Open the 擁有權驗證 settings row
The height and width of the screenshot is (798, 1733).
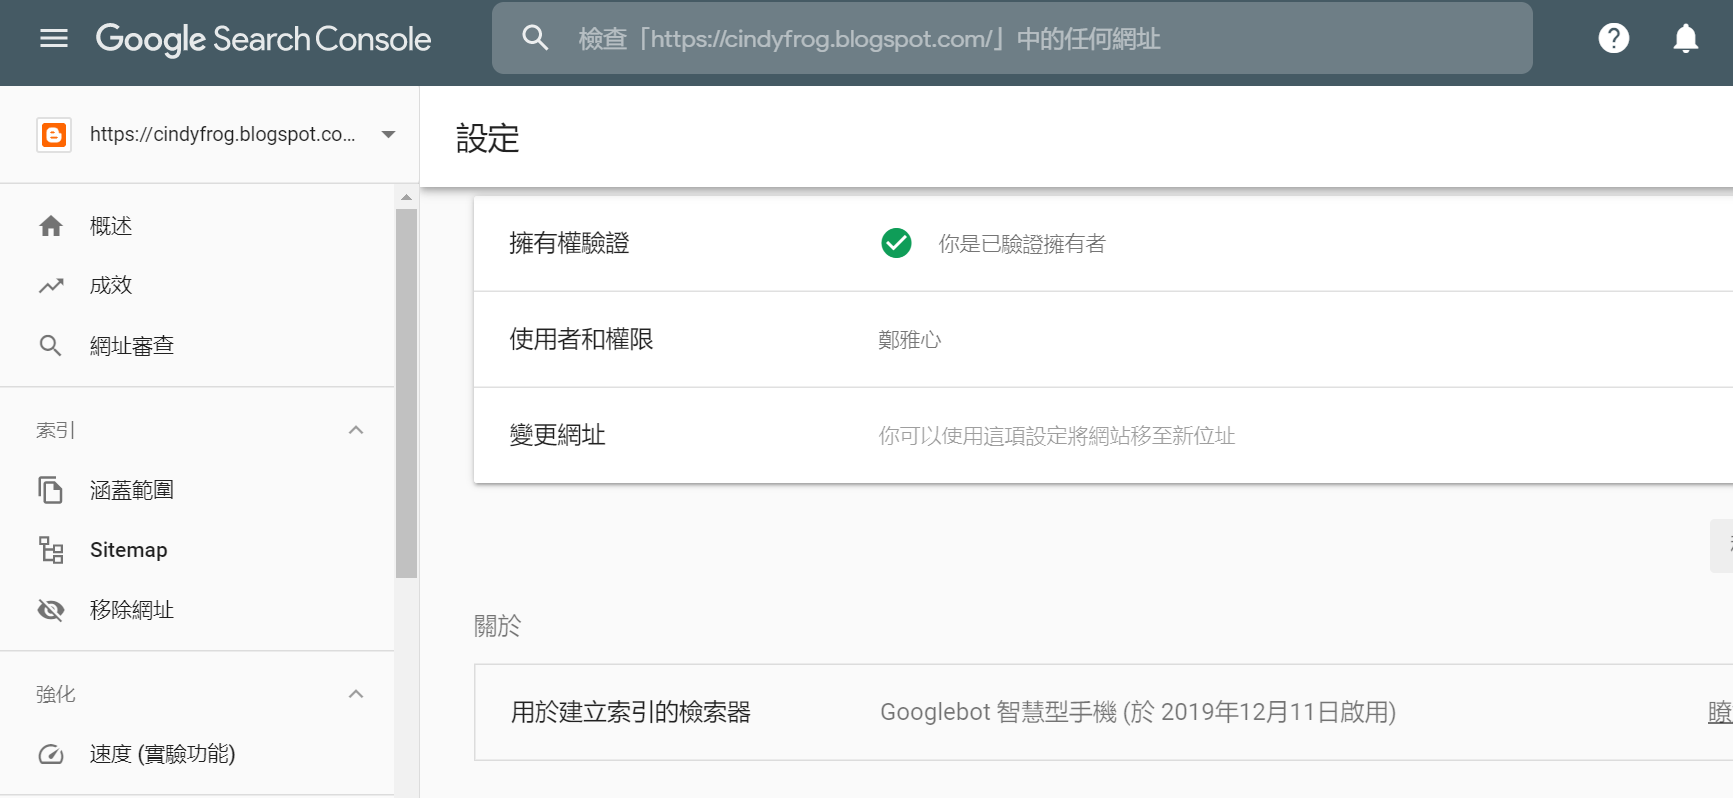click(x=1103, y=243)
